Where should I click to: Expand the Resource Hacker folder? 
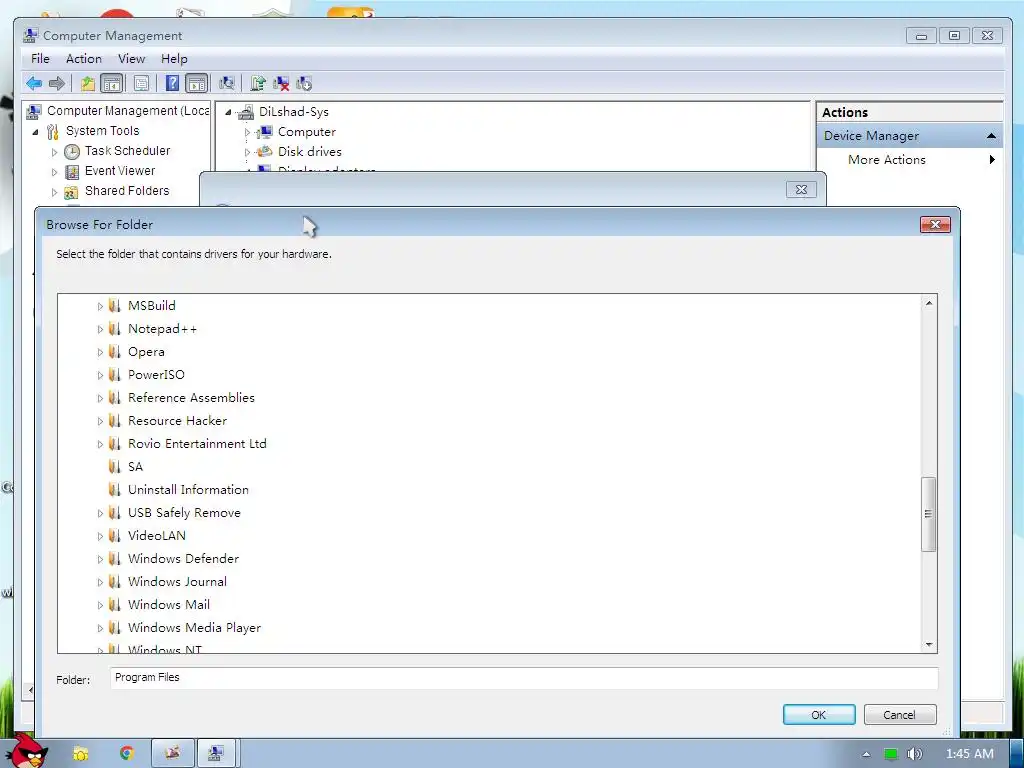point(100,421)
